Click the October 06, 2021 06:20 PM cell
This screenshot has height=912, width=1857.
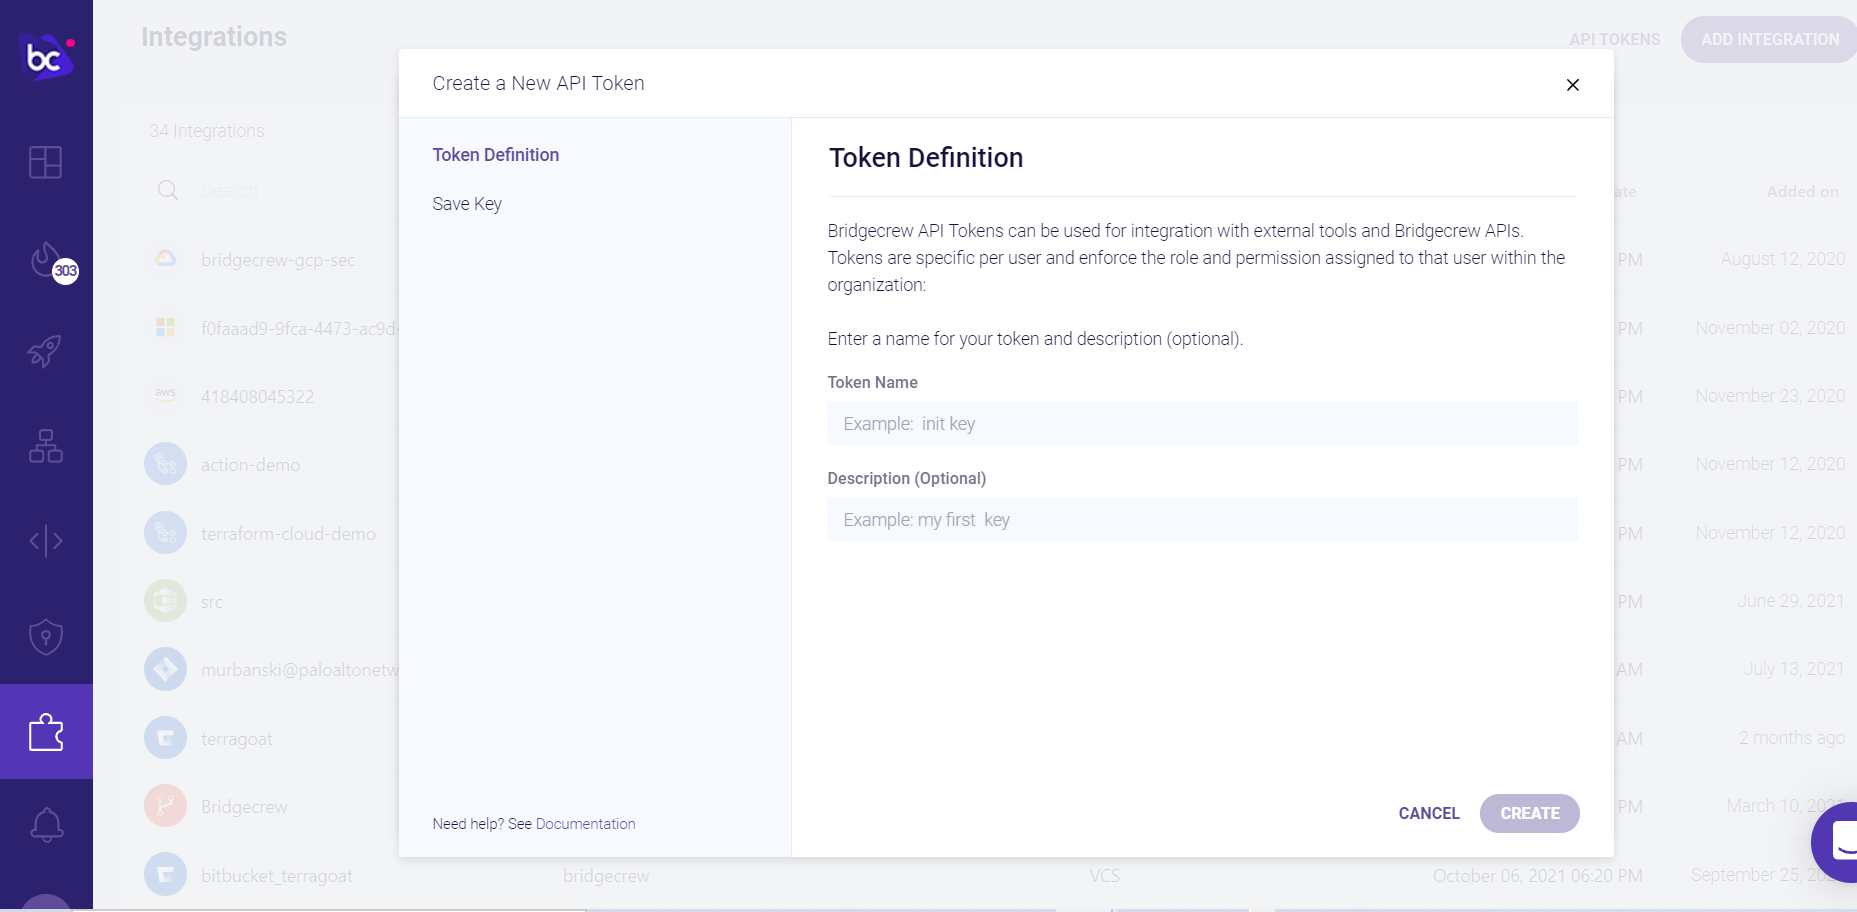tap(1537, 876)
